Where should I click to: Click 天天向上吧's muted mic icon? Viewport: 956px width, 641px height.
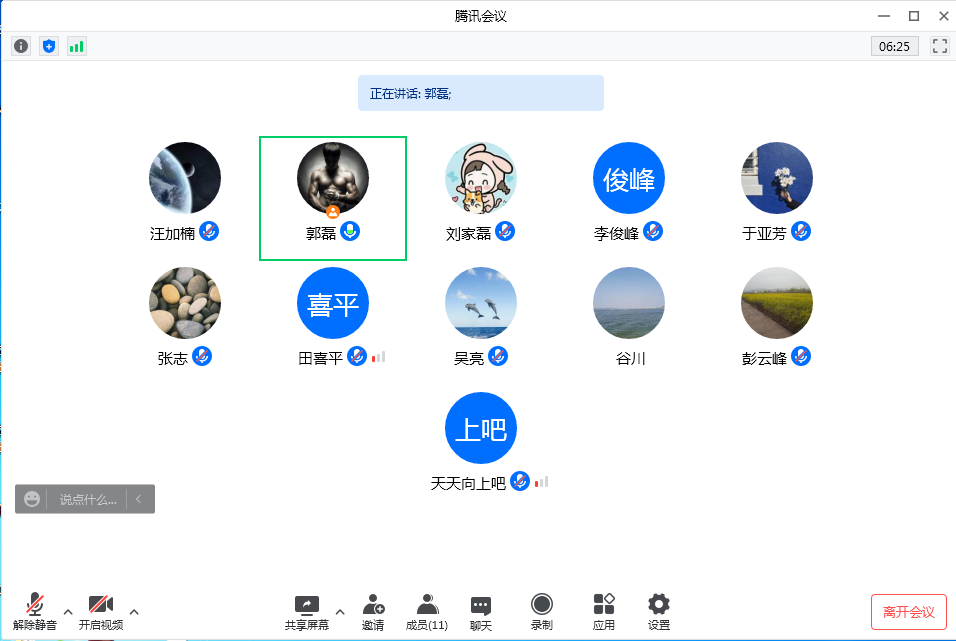(520, 481)
